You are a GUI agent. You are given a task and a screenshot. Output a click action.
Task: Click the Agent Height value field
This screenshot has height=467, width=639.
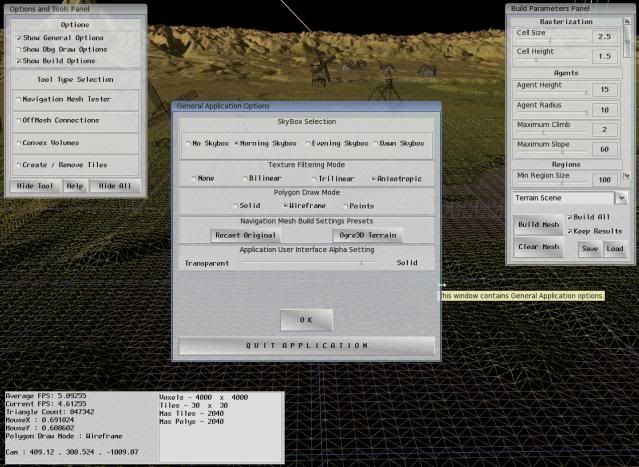605,90
